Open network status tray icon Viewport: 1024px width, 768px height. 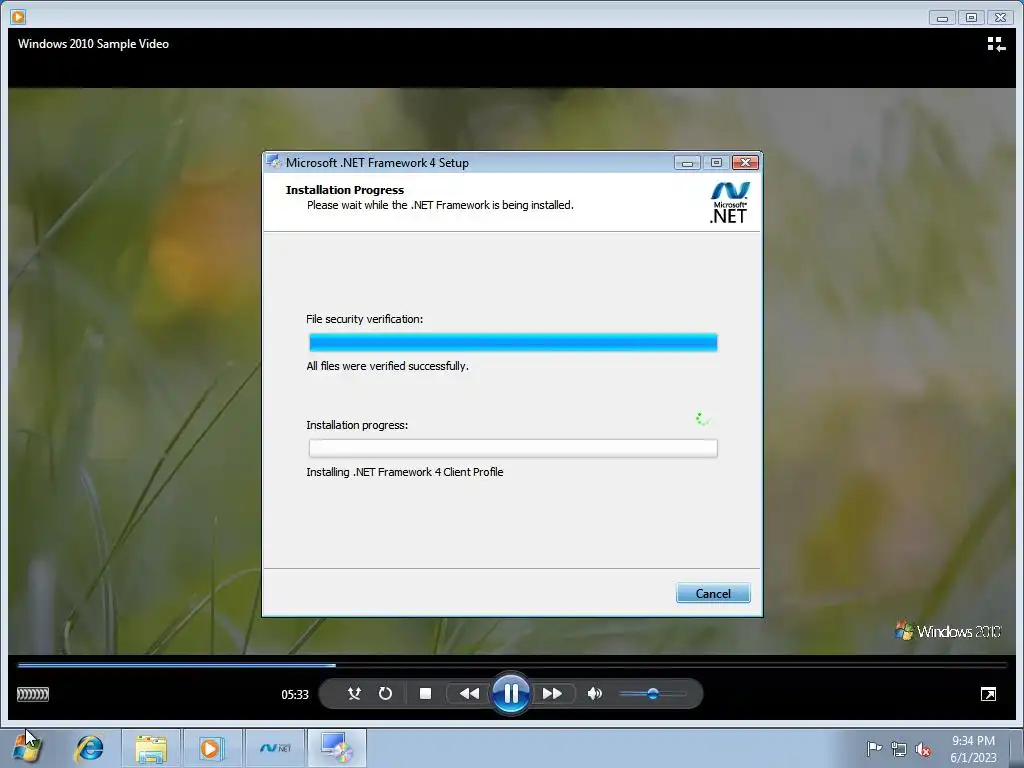(x=899, y=749)
